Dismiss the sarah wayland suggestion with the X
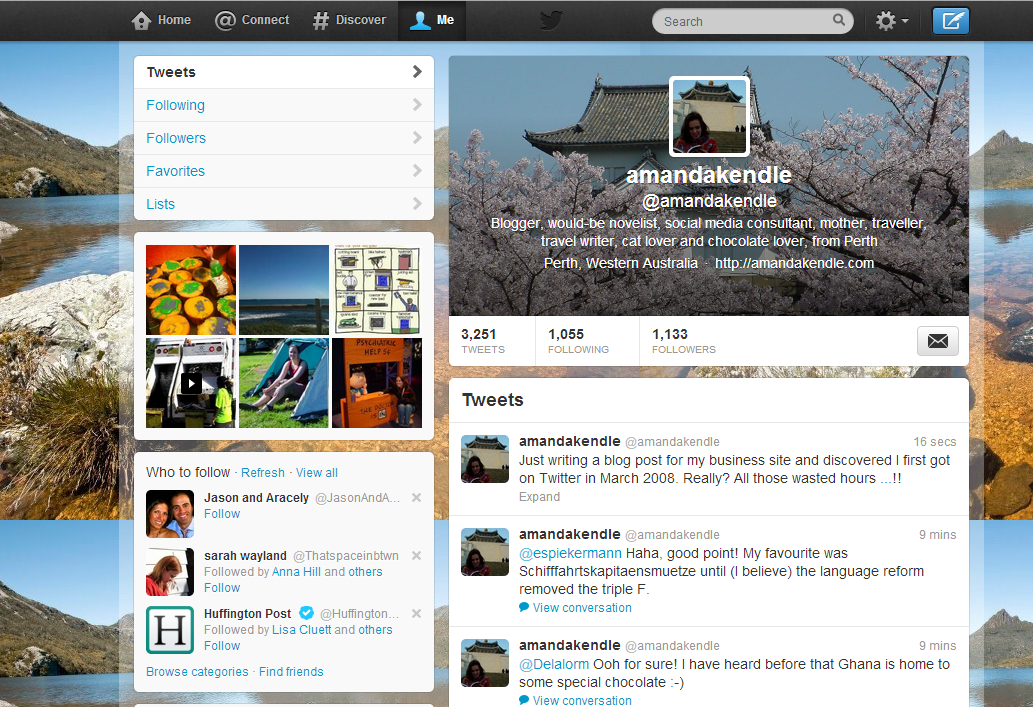1033x707 pixels. coord(416,555)
